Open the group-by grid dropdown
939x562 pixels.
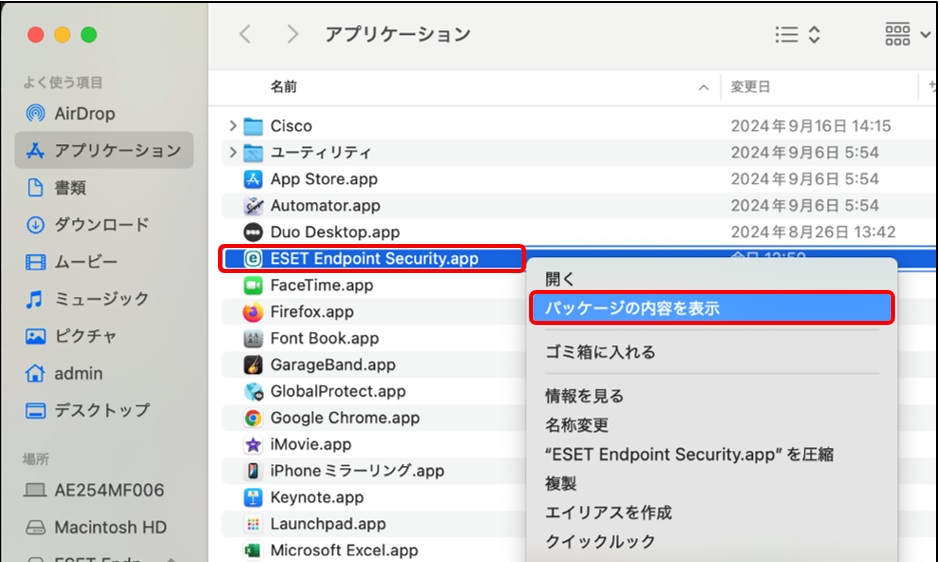pos(907,34)
